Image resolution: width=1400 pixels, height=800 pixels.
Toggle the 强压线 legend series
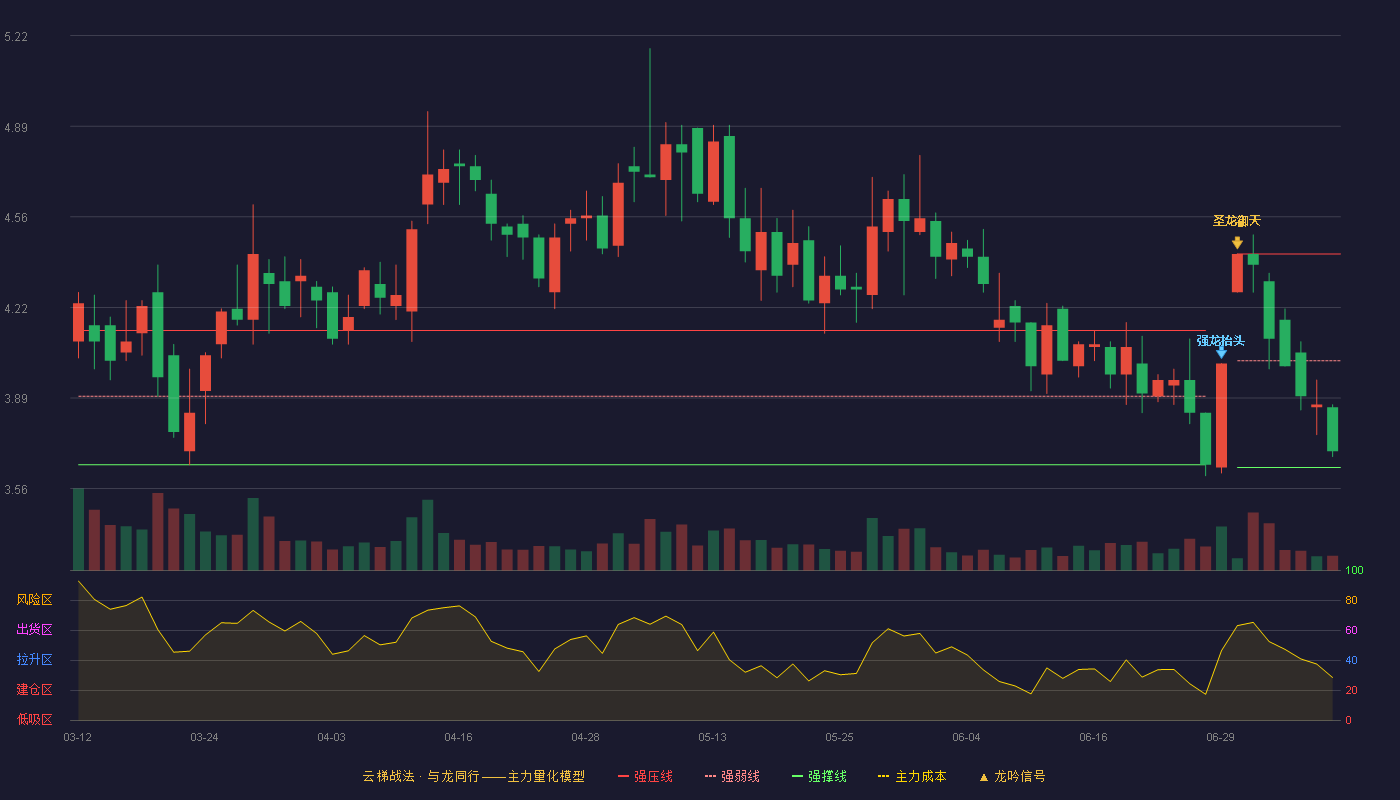[645, 776]
